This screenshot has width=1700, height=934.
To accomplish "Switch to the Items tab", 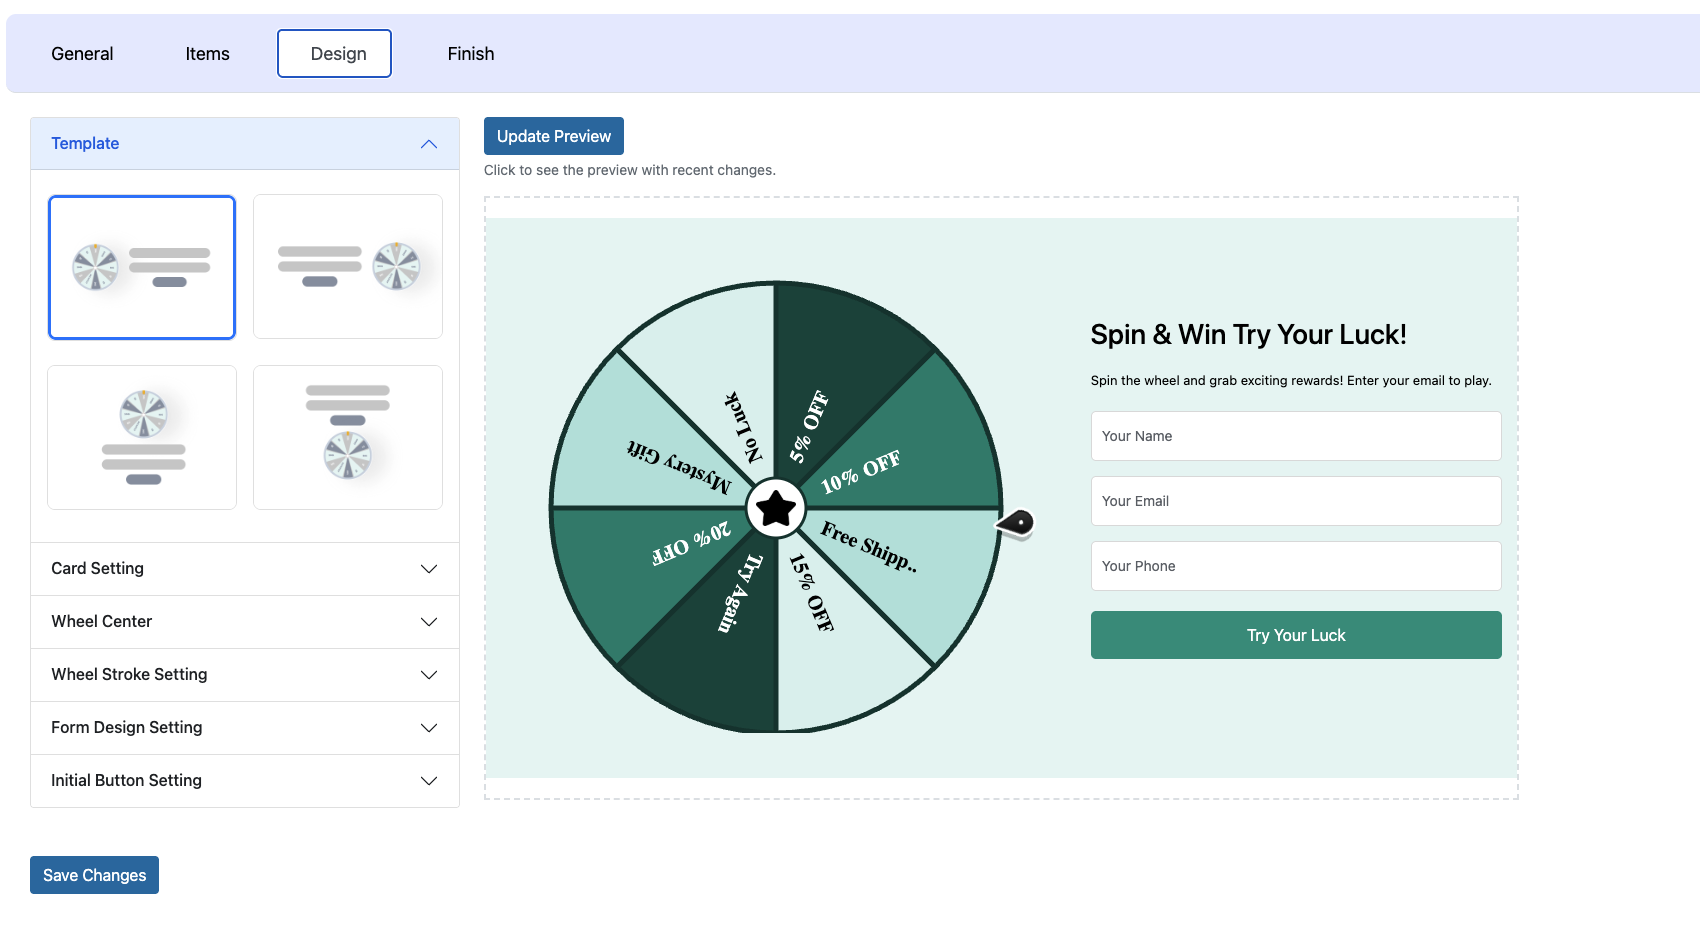I will [x=207, y=53].
